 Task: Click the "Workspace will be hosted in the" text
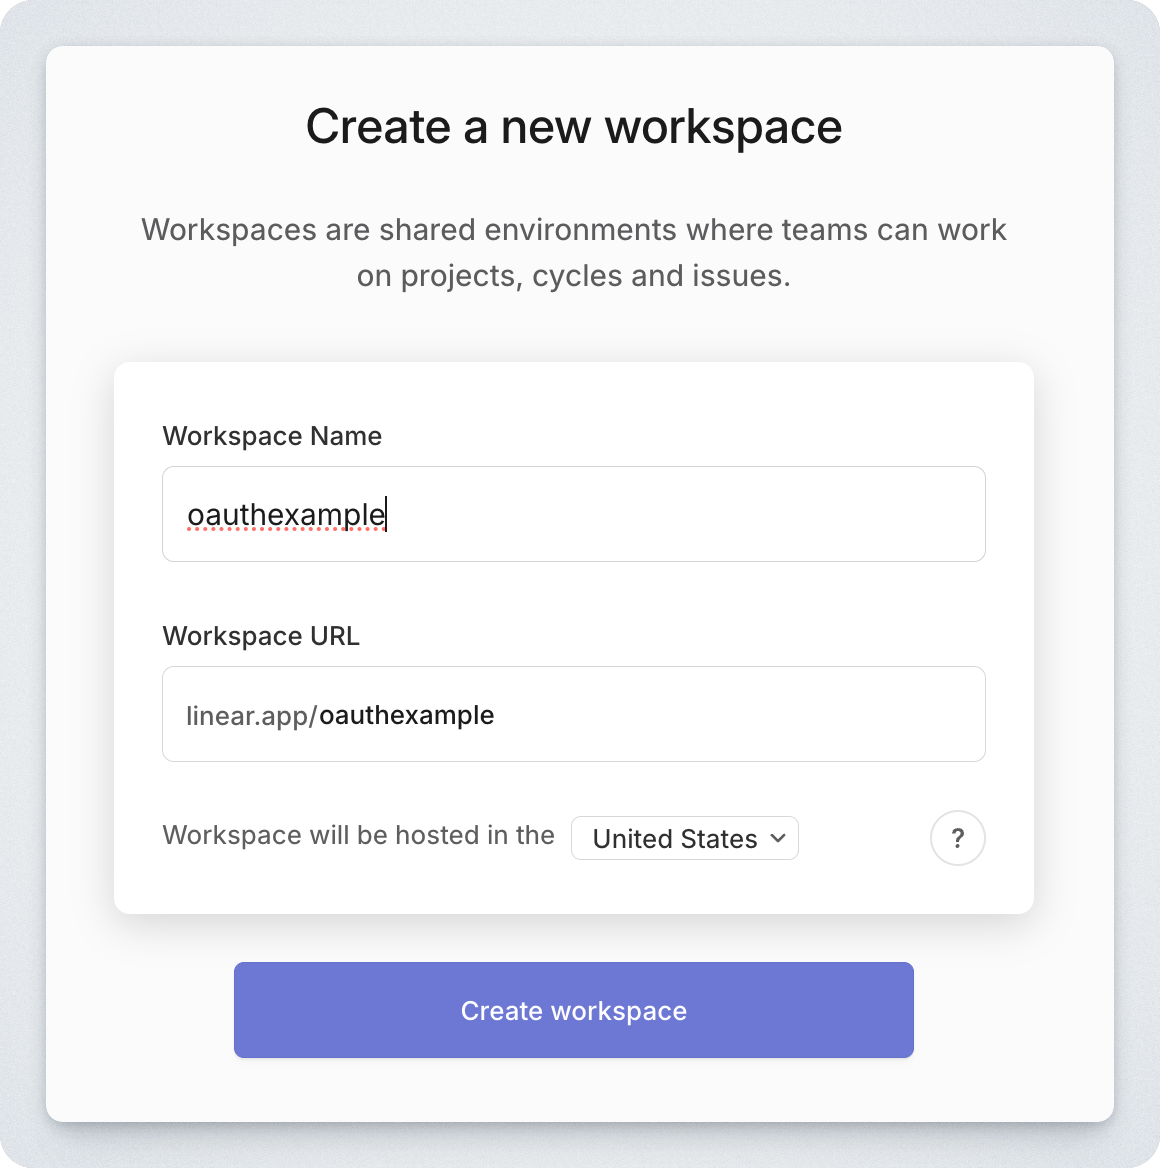coord(358,835)
